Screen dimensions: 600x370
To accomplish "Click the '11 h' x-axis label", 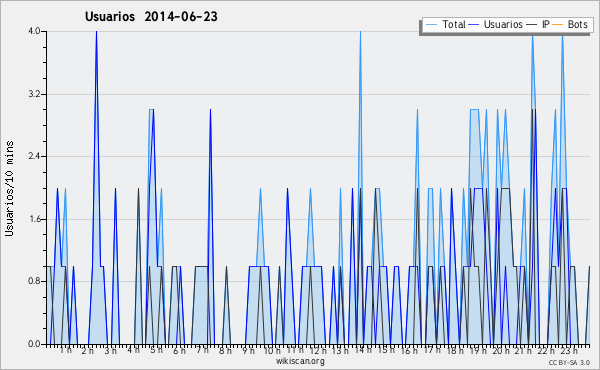I will pos(295,350).
